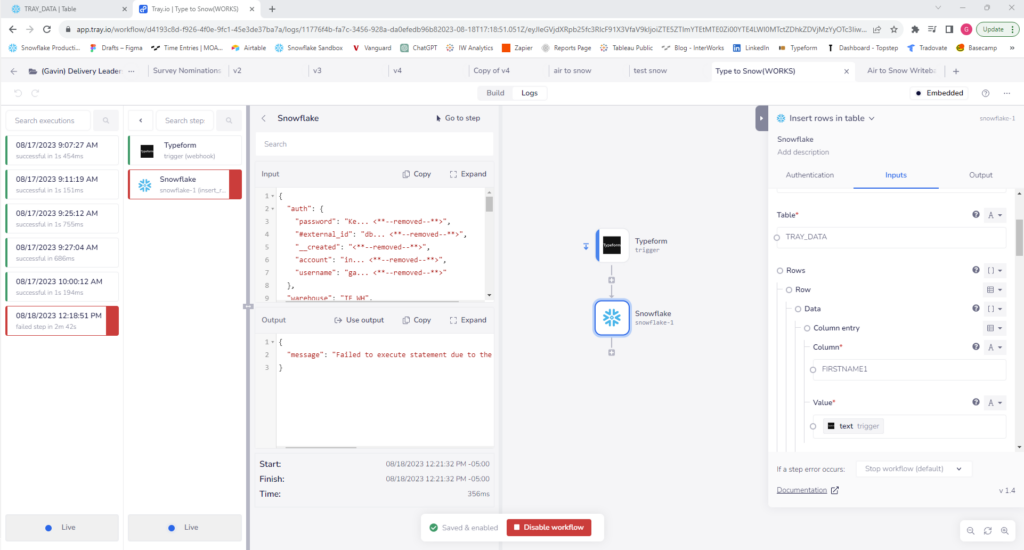Open the Output tab in properties

[x=980, y=175]
